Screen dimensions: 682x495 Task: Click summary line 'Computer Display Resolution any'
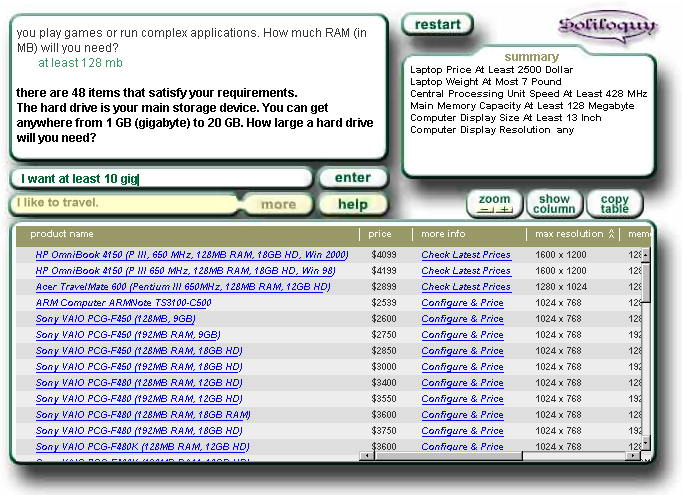point(492,130)
